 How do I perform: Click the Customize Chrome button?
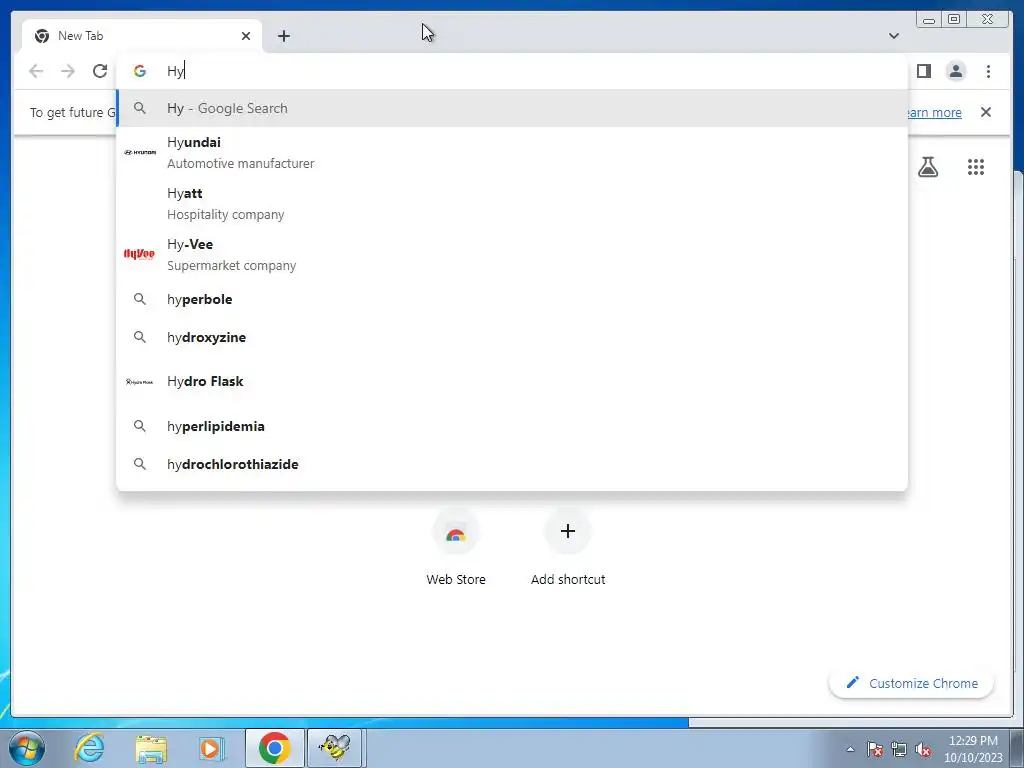click(912, 683)
